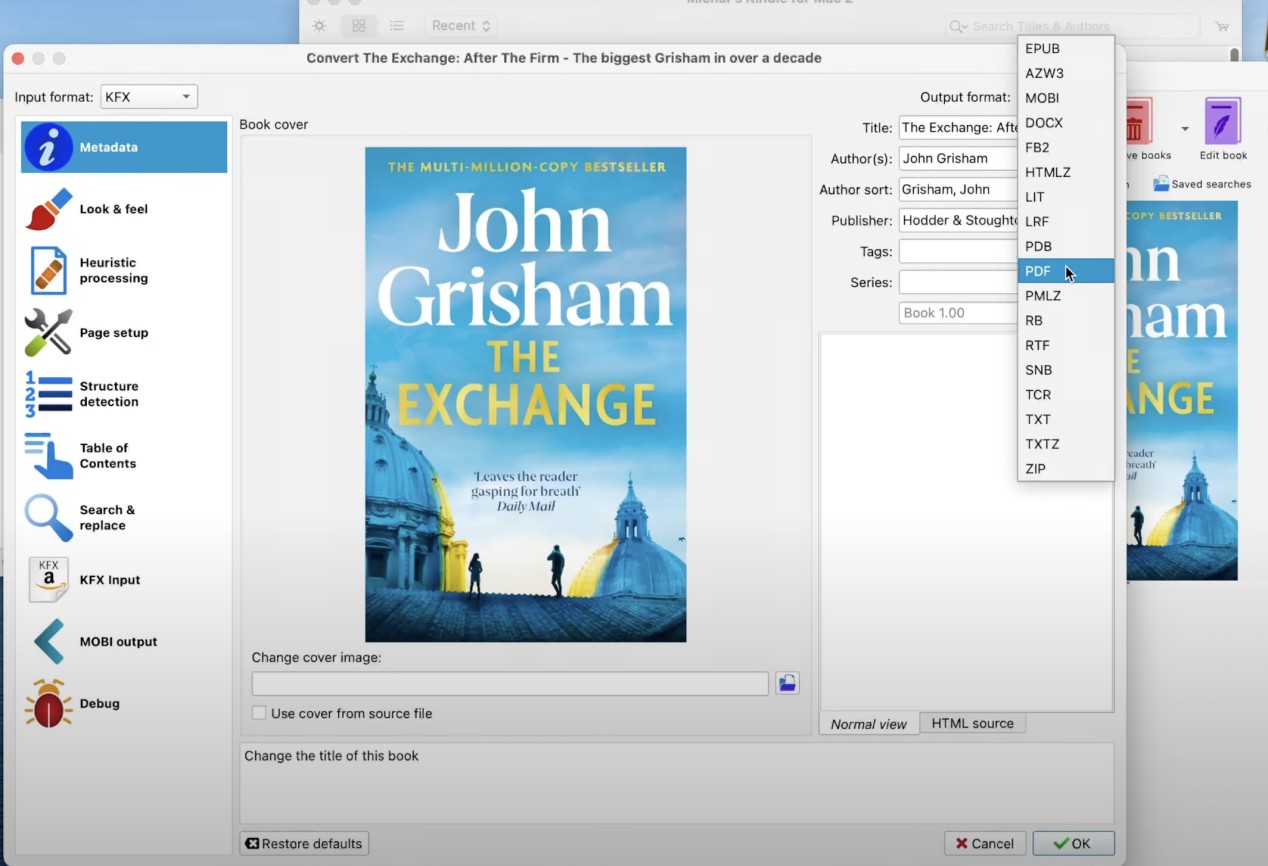This screenshot has height=866, width=1268.
Task: Expand the Recent sort dropdown in Kindle window
Action: click(461, 26)
